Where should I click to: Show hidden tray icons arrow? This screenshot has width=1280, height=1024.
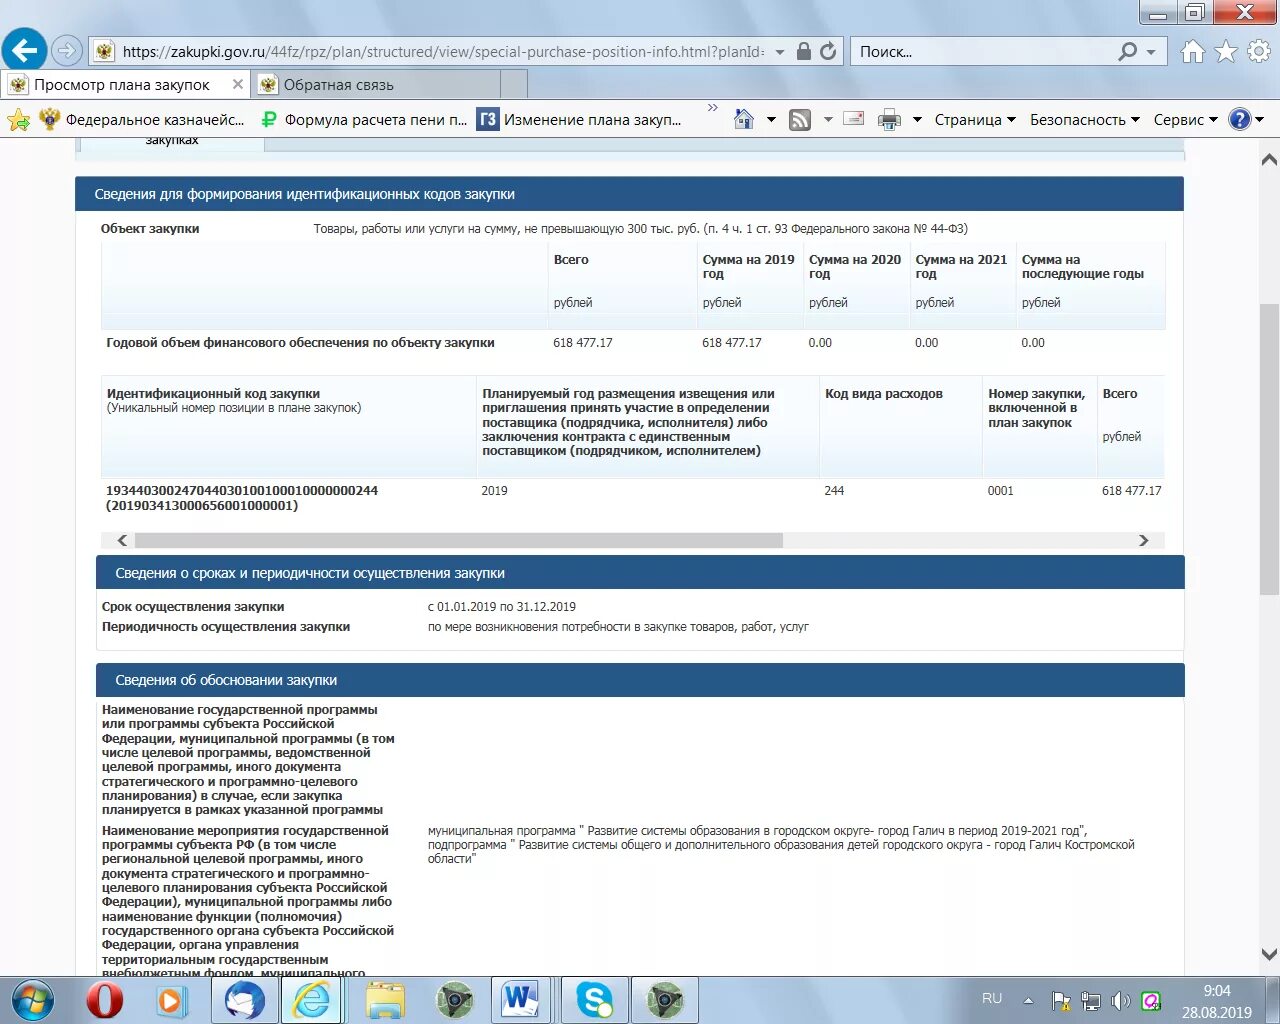(1028, 1000)
